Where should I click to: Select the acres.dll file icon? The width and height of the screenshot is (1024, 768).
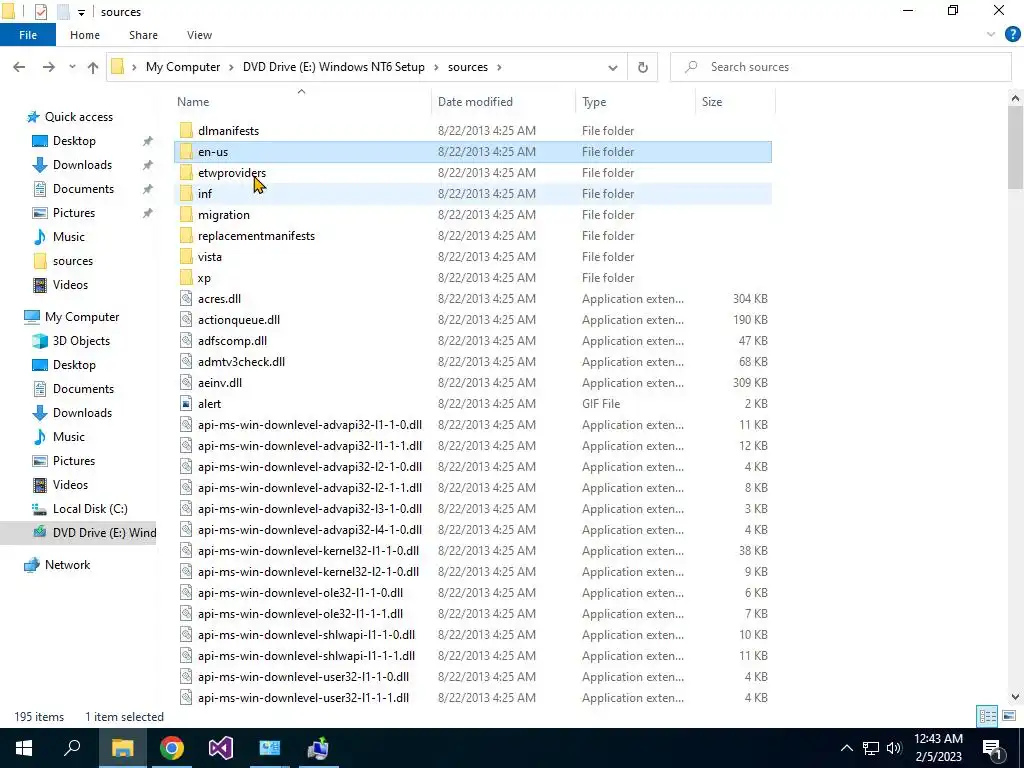186,298
